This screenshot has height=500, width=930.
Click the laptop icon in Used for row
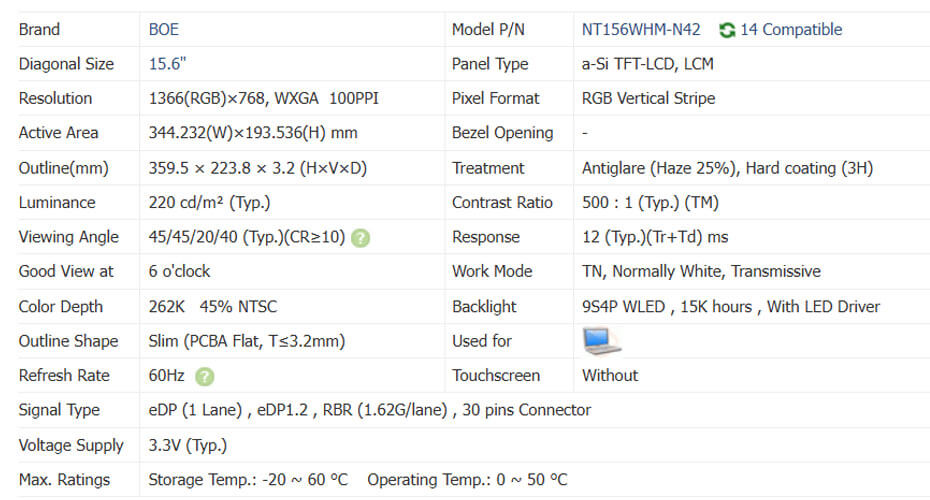click(x=601, y=342)
